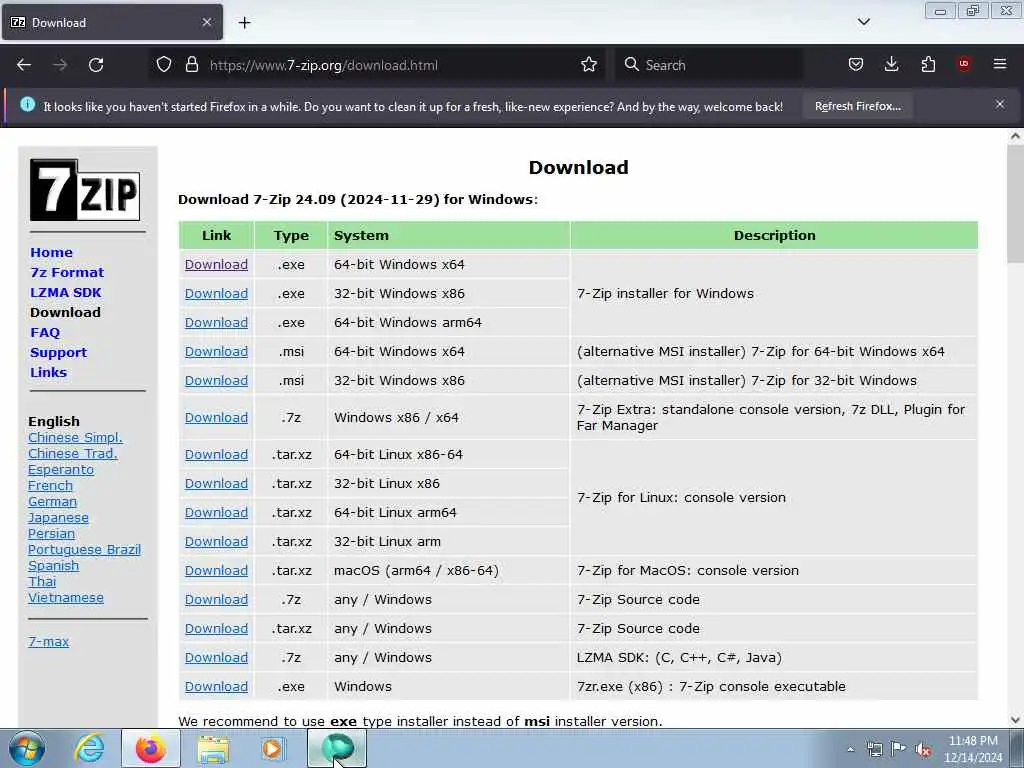Click the padlock site security icon
Screen dimensions: 1024x768
coord(191,65)
